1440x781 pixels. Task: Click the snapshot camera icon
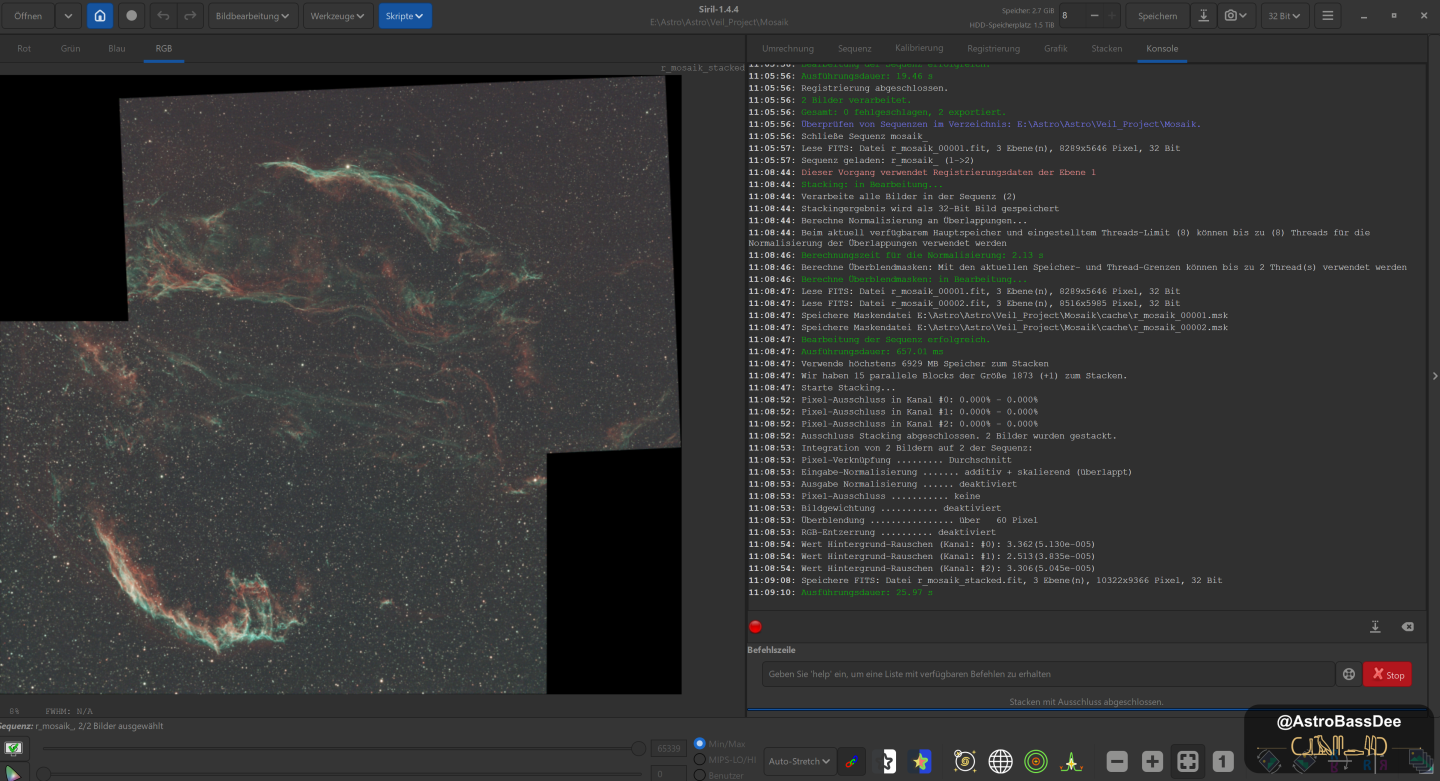[x=1237, y=16]
